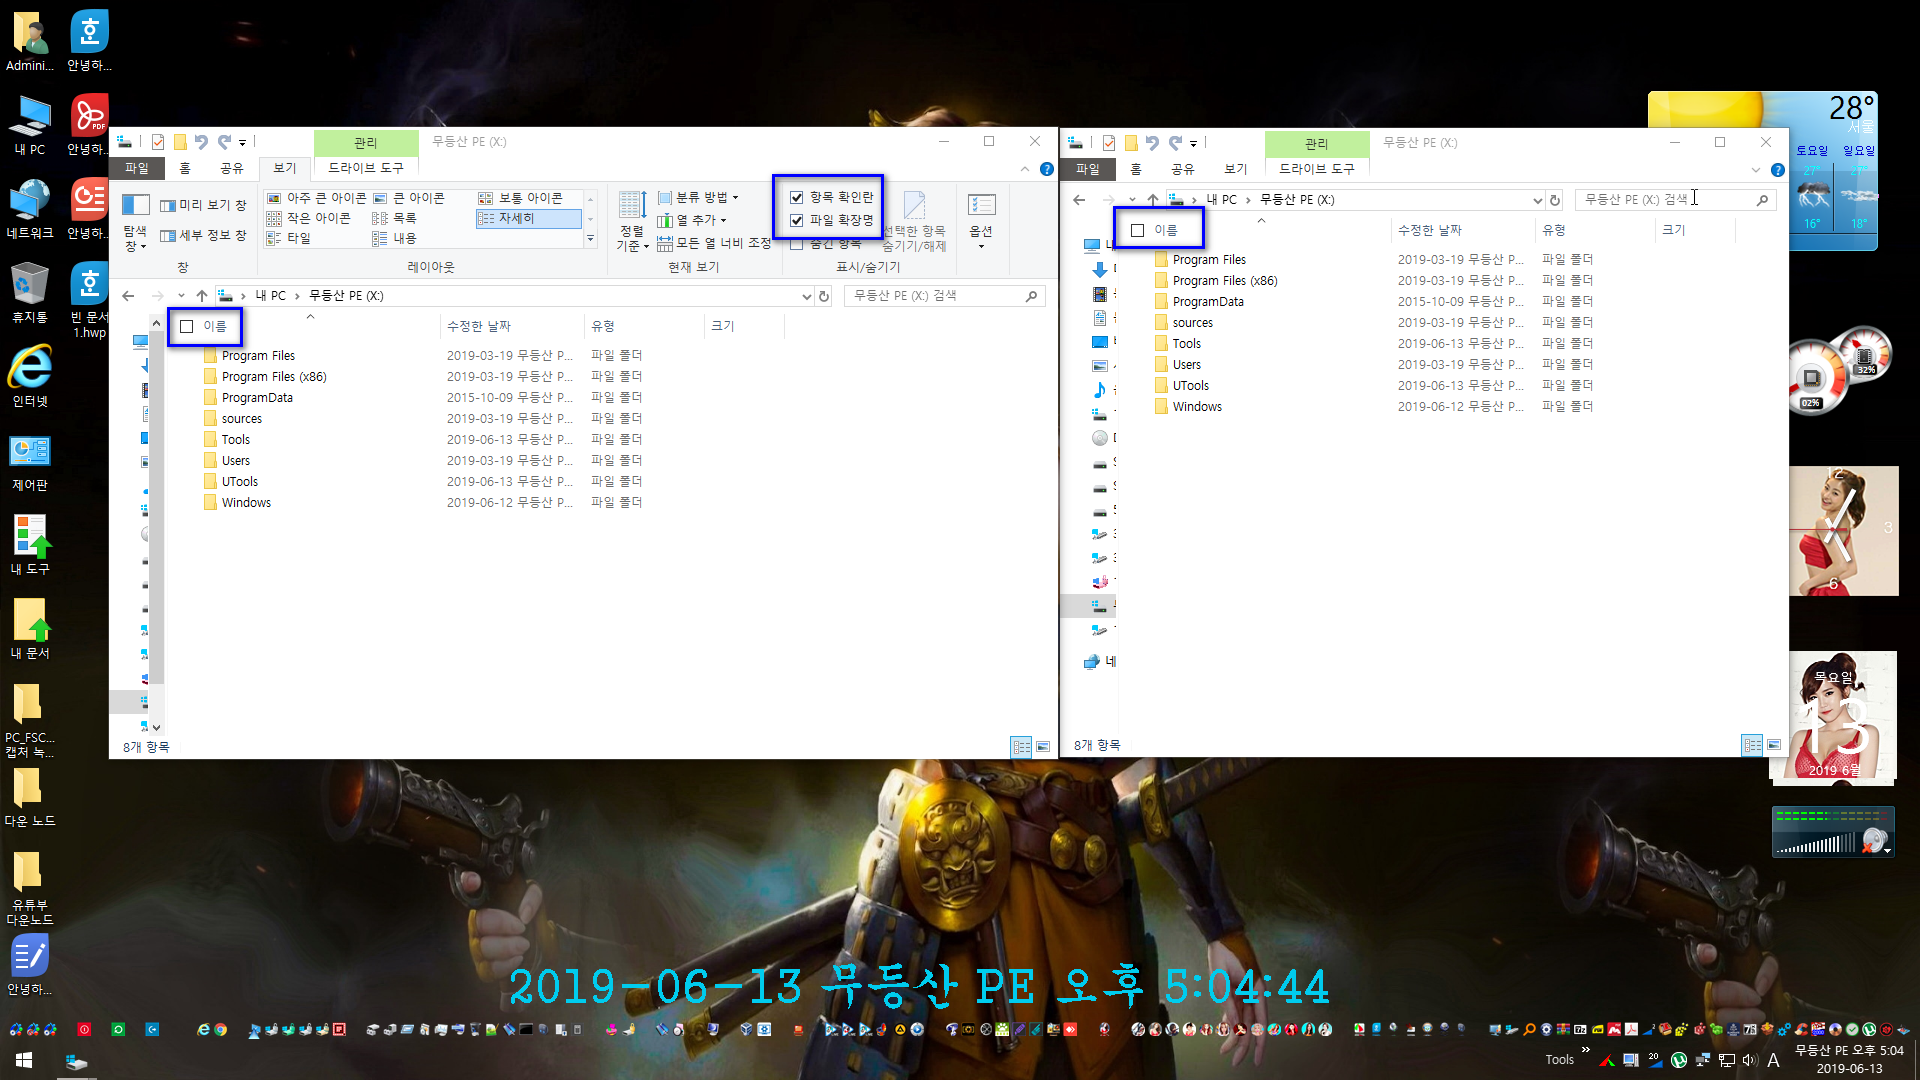Open 옵션 button in left window ribbon

click(x=981, y=222)
